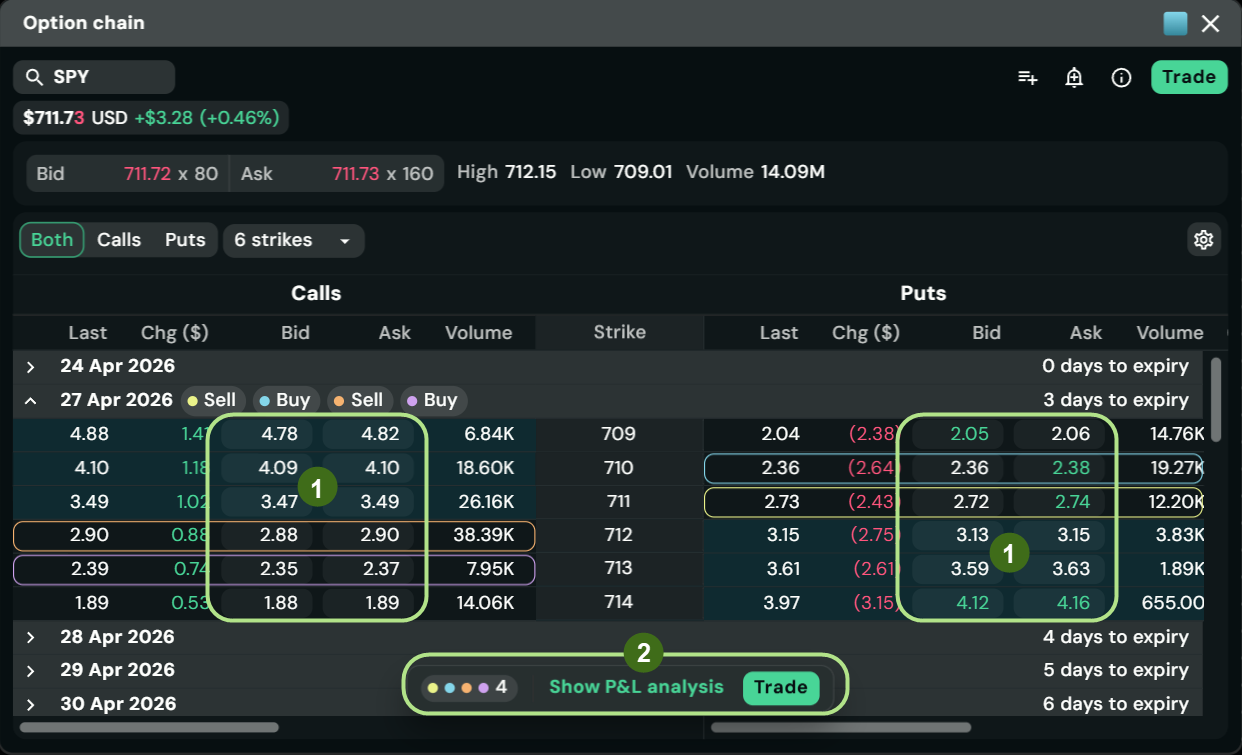Collapse the 27 Apr 2026 expiry row
The height and width of the screenshot is (755, 1242).
tap(30, 400)
